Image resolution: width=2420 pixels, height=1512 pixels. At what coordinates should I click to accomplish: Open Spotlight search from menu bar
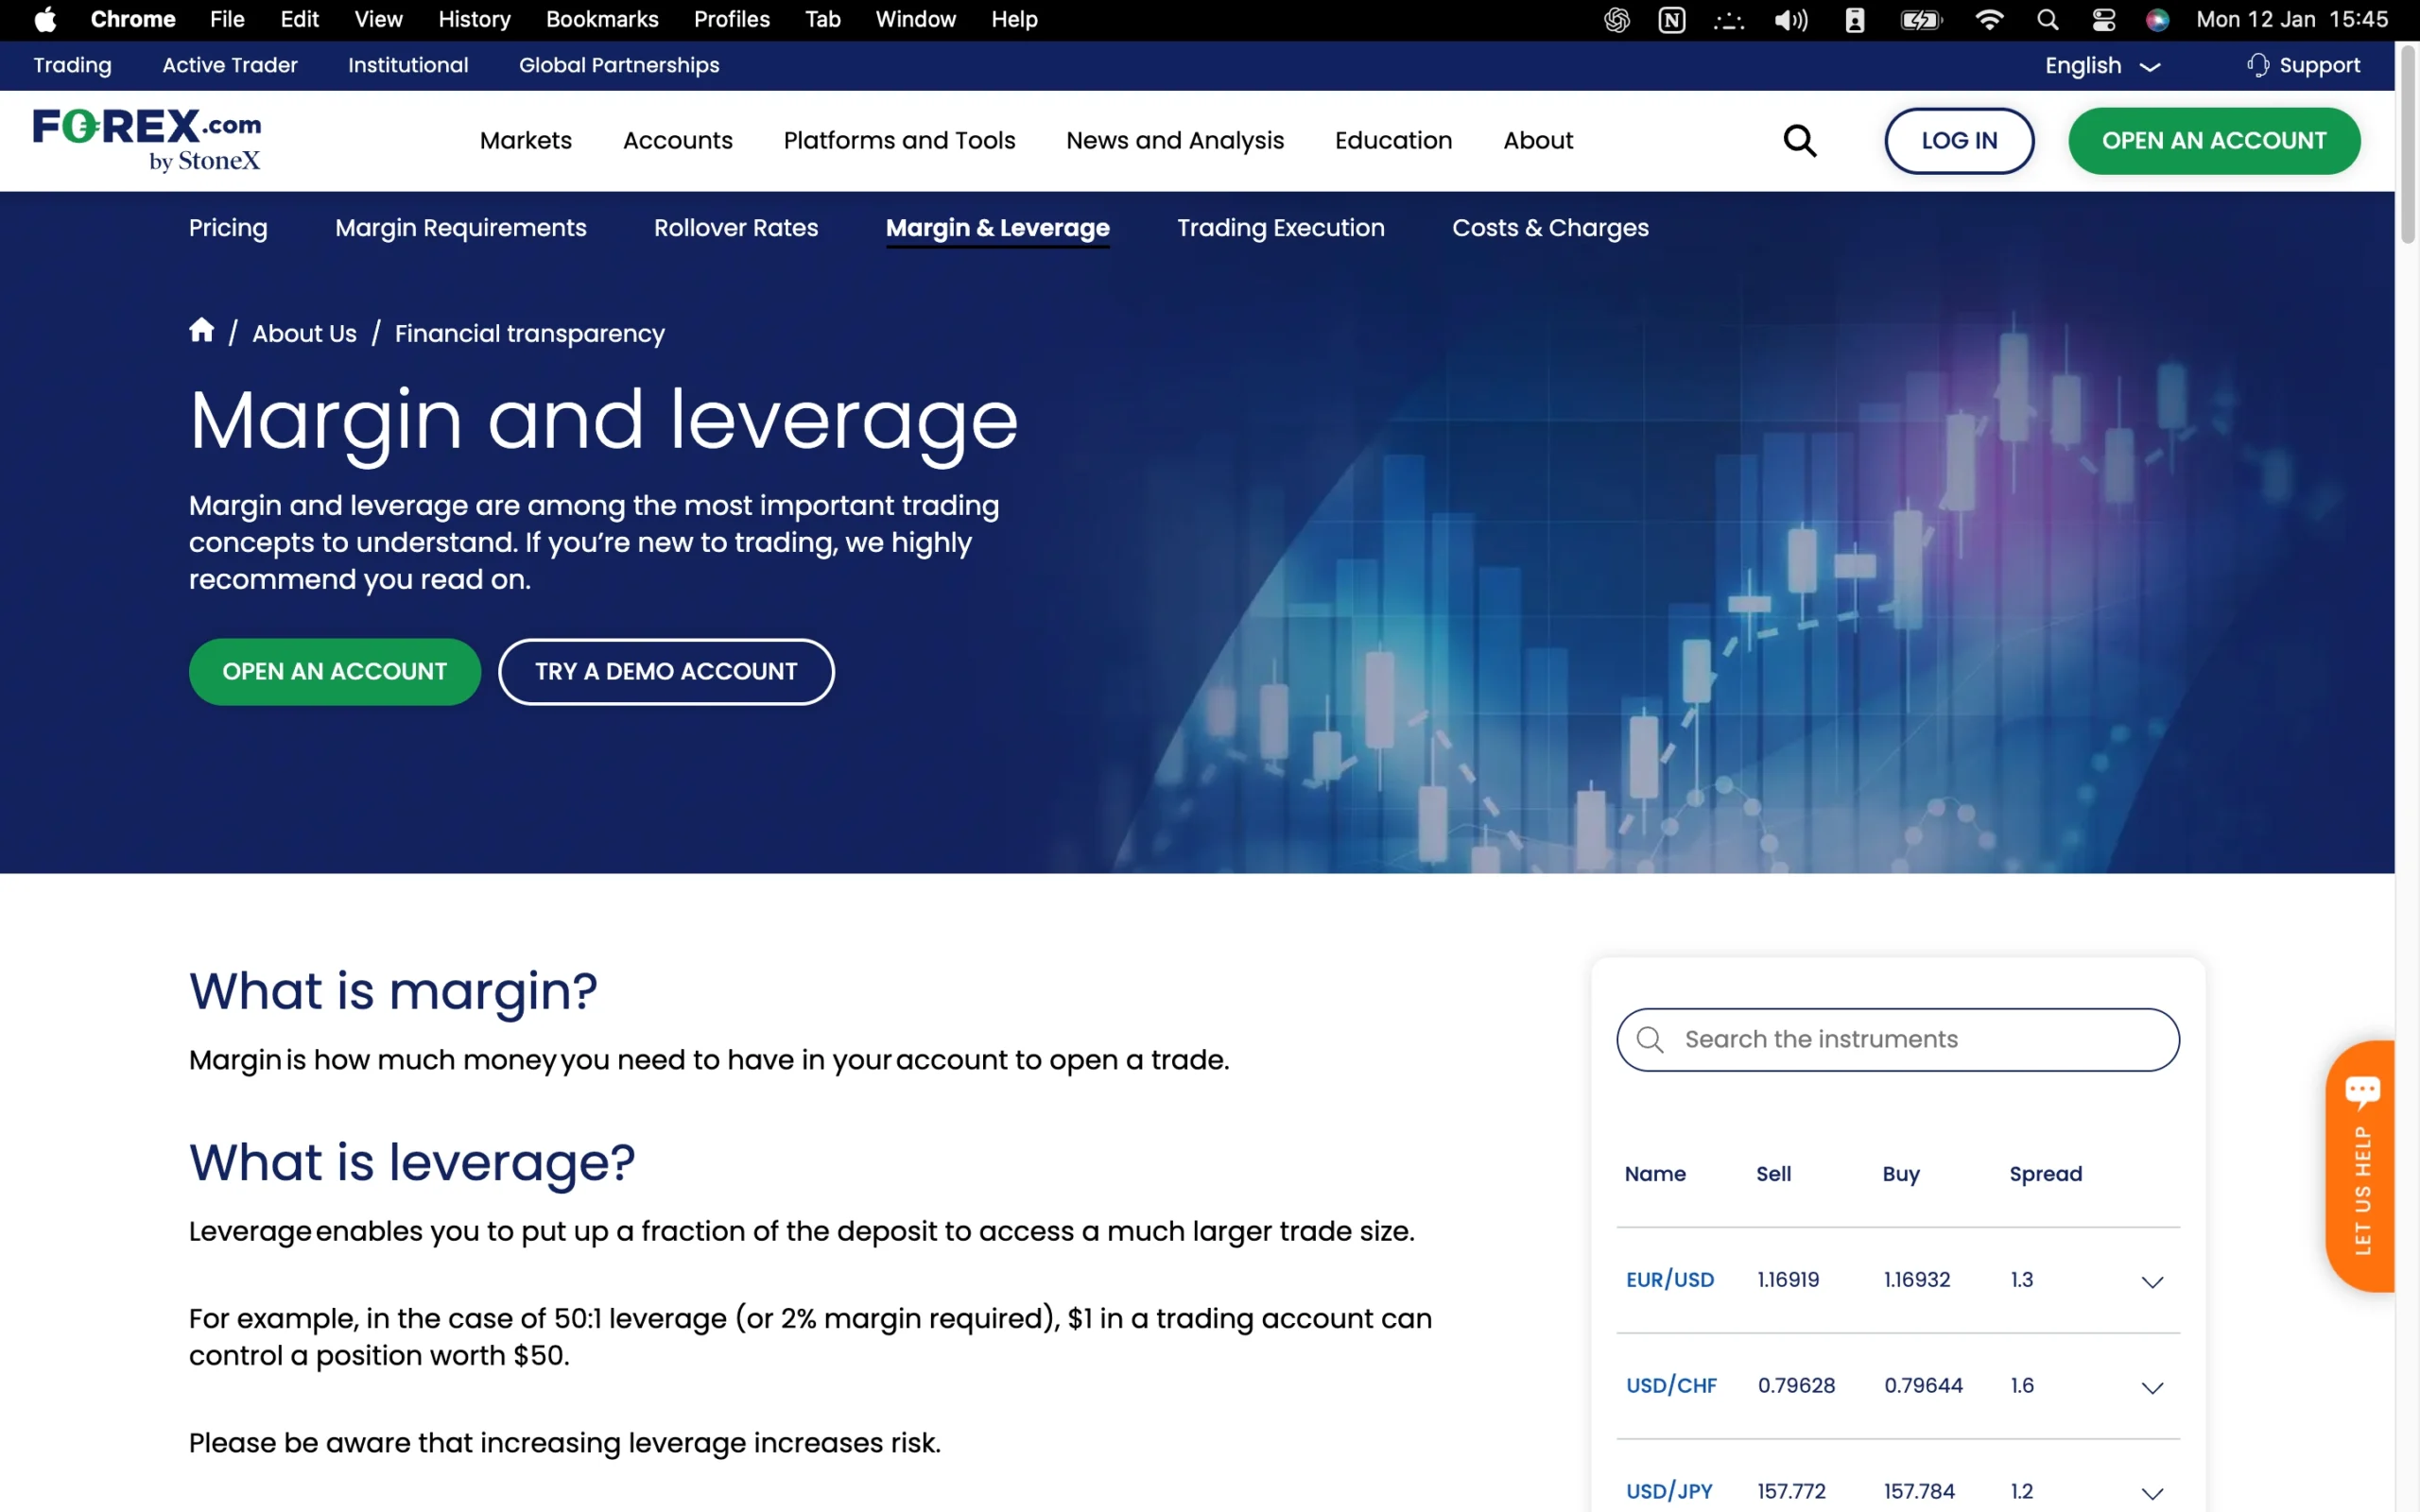click(2046, 19)
